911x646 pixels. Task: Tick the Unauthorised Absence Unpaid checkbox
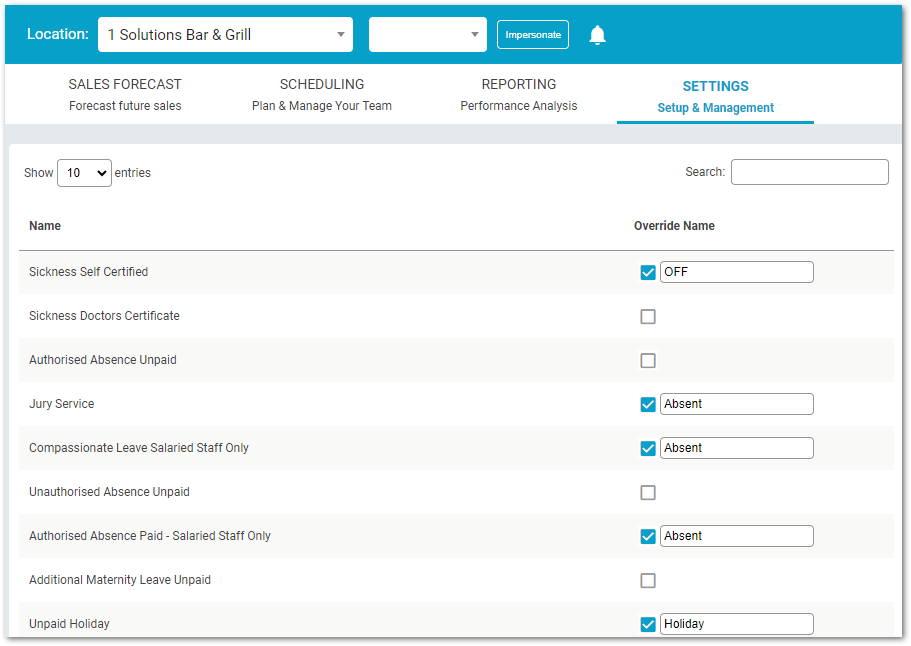[648, 493]
